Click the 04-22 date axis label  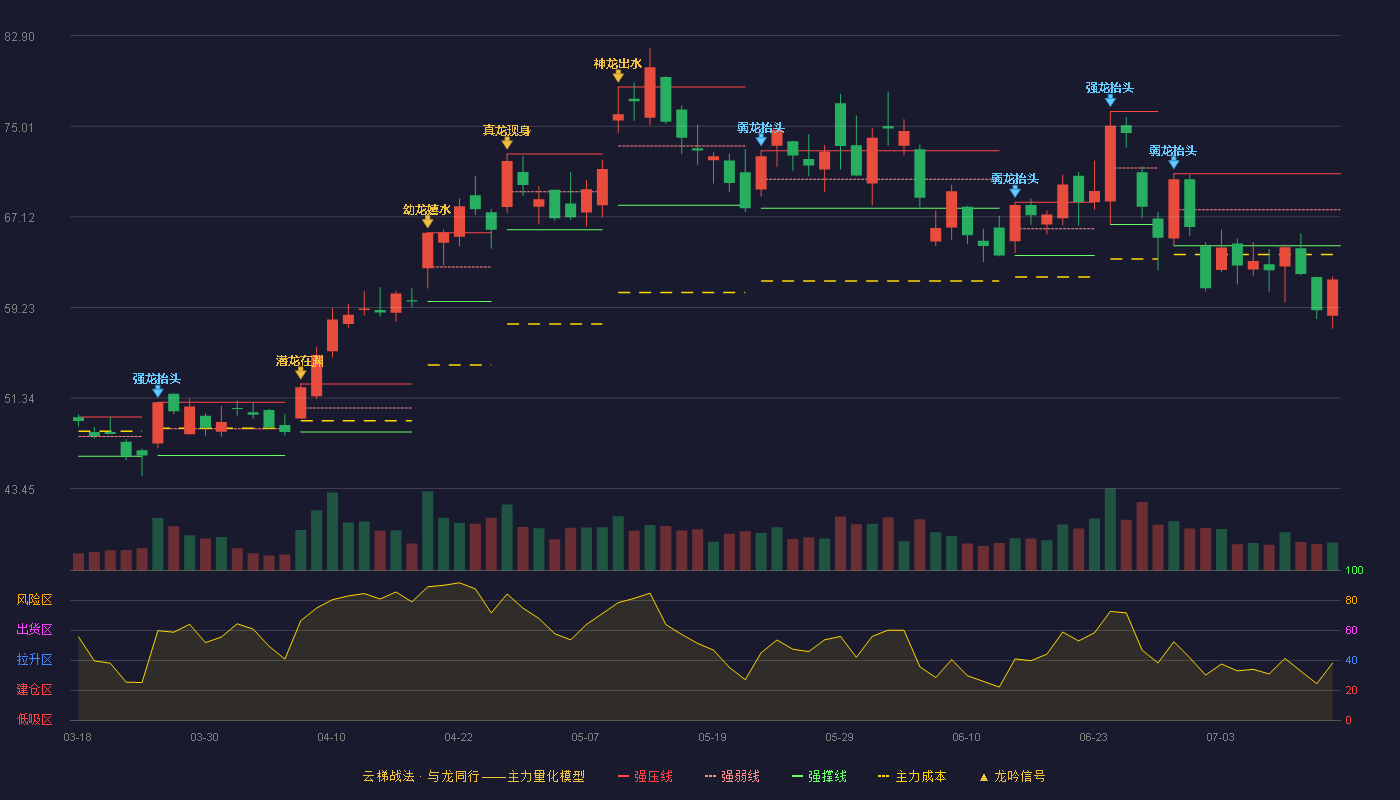click(x=458, y=737)
